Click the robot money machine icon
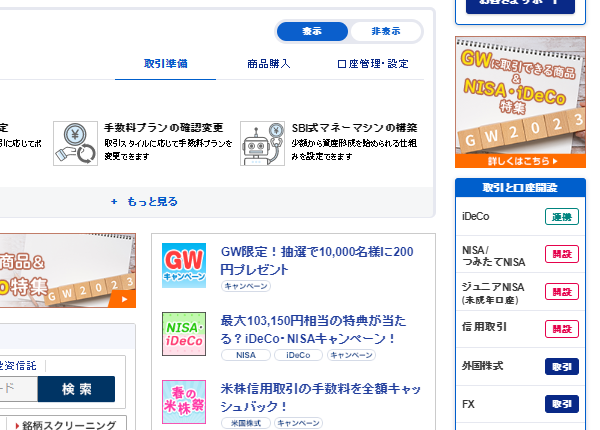 262,143
